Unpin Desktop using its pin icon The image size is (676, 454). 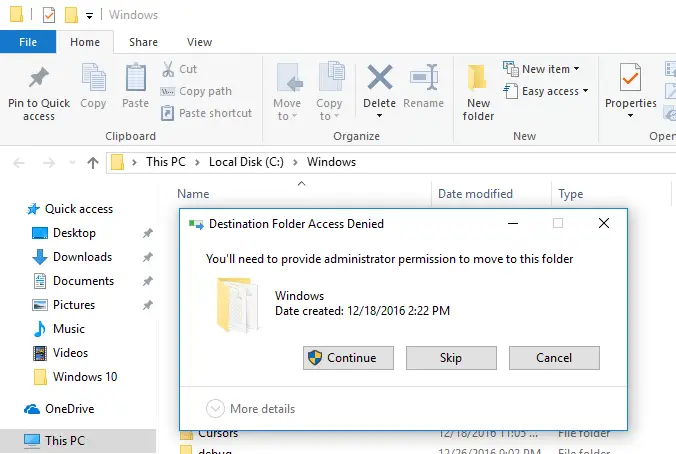(x=147, y=233)
